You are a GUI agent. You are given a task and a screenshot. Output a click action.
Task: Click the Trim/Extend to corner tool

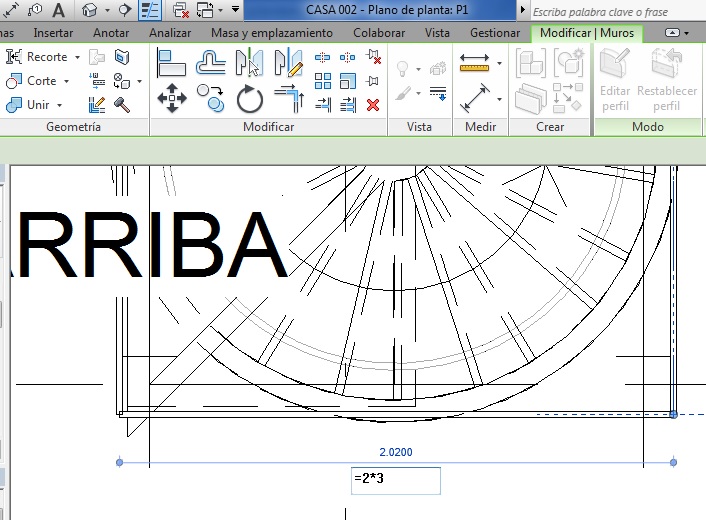288,99
